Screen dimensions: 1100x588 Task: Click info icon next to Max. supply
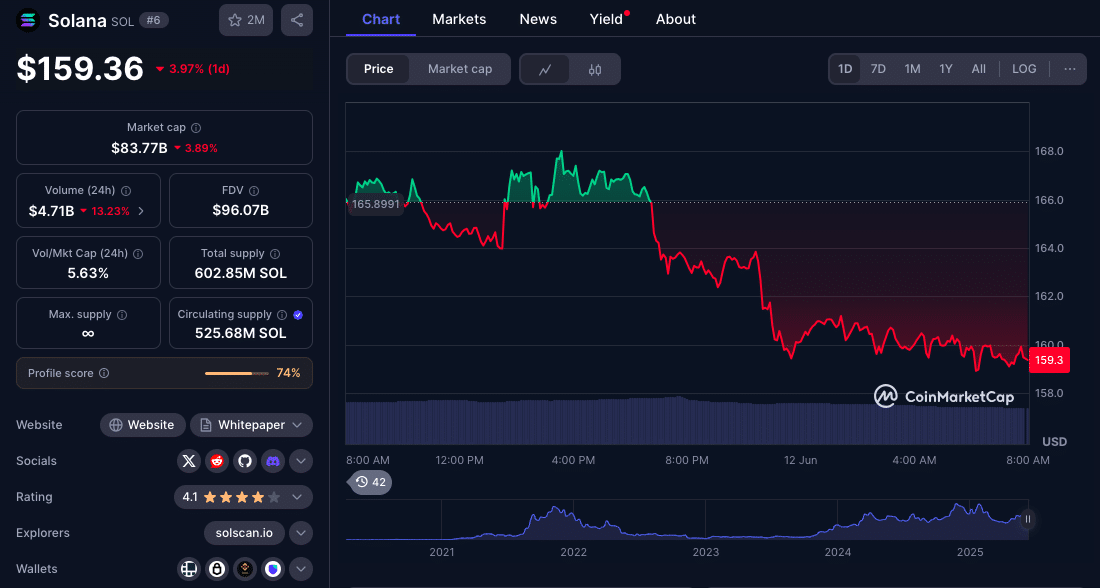[122, 315]
